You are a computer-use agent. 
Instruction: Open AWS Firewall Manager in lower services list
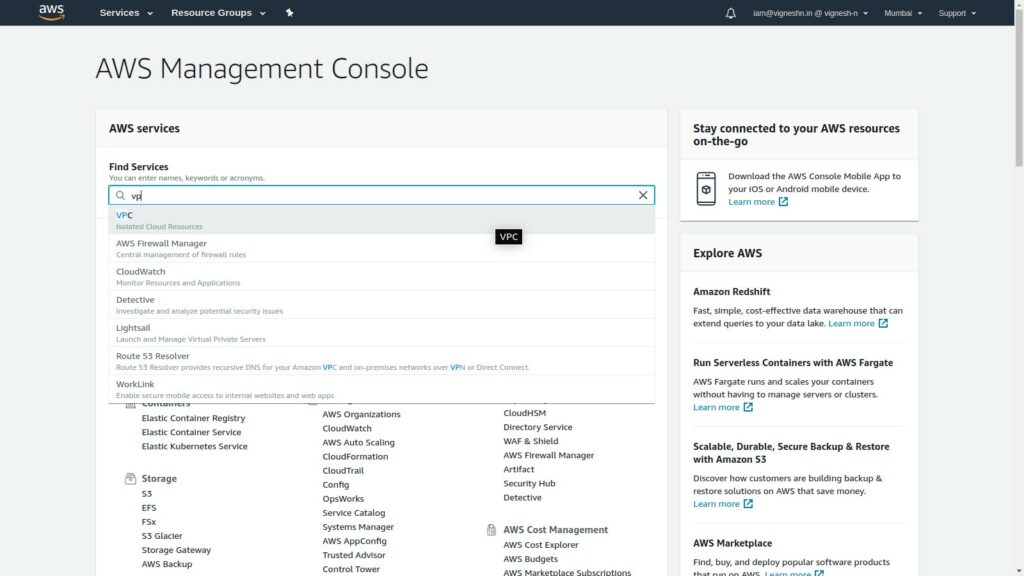click(549, 455)
